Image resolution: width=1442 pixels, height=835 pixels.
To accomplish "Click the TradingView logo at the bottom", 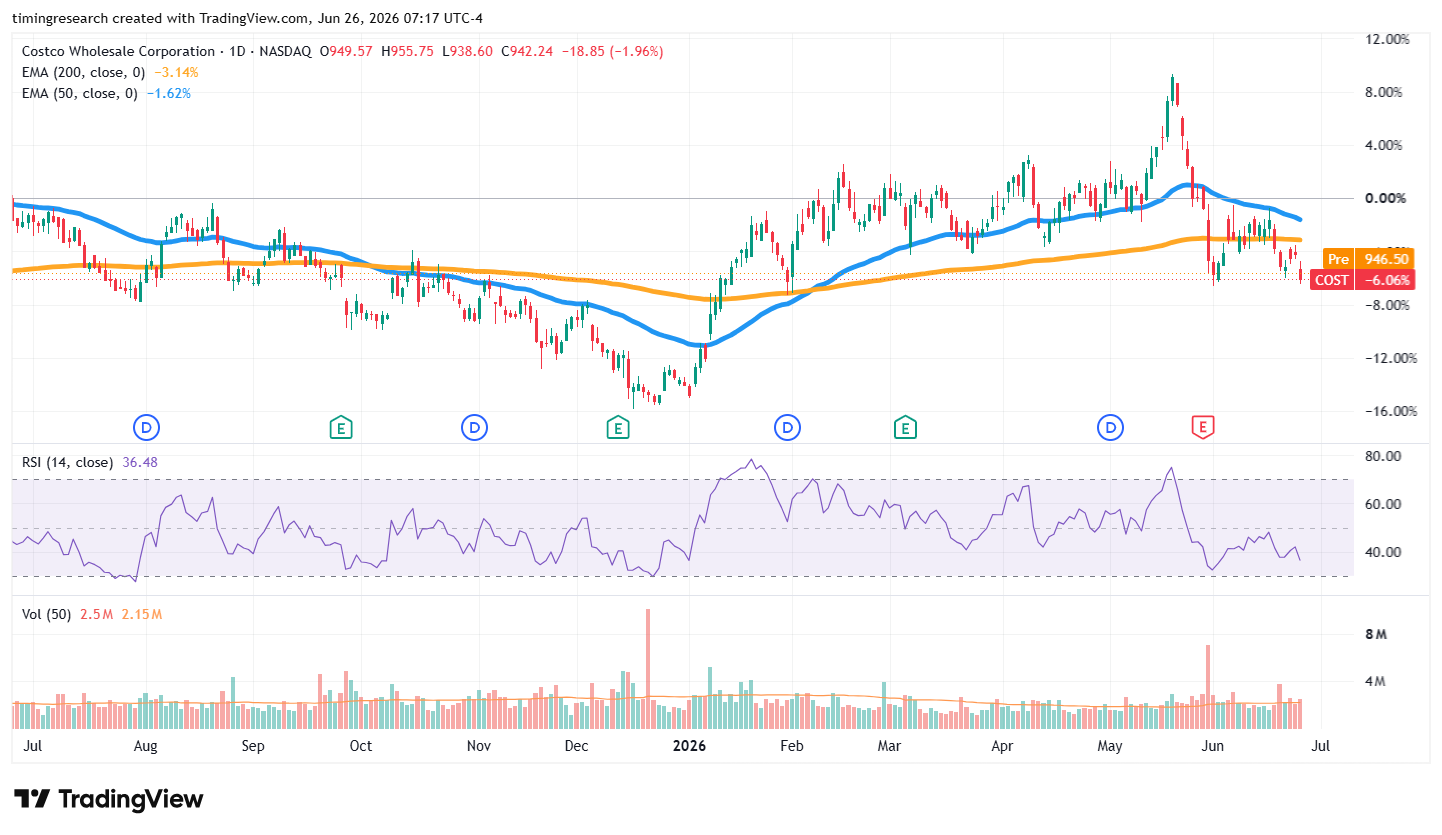I will click(x=110, y=799).
